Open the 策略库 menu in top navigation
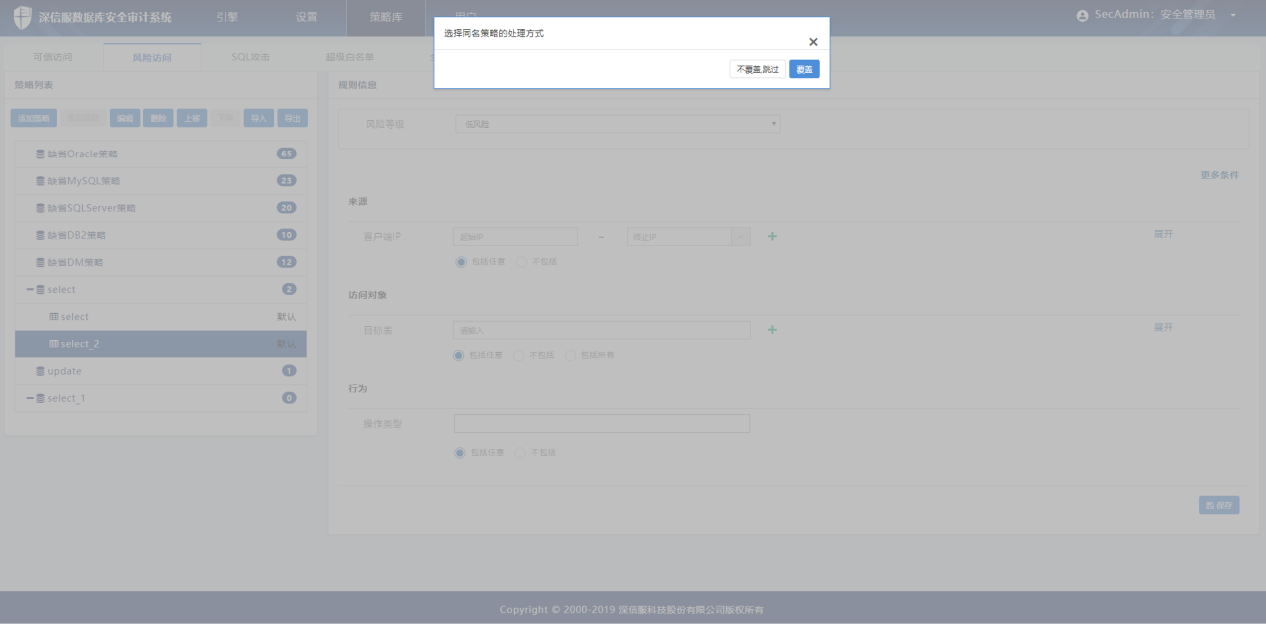 [x=385, y=17]
